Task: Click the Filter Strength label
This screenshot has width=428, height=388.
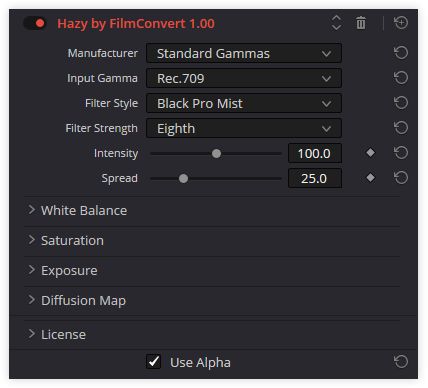Action: tap(101, 128)
